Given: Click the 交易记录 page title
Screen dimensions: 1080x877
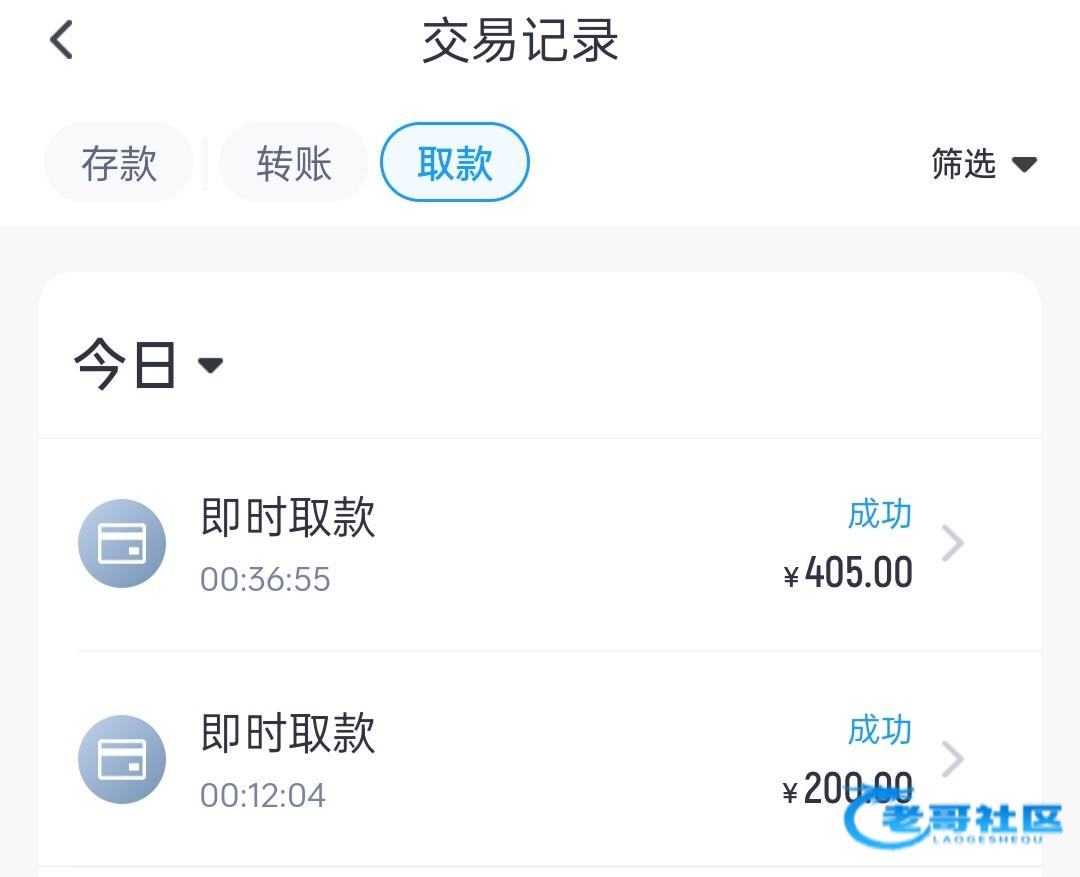Looking at the screenshot, I should coord(520,42).
